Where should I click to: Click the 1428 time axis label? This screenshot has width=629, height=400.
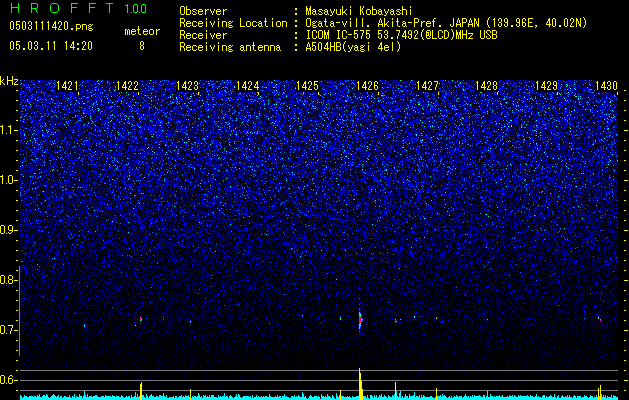click(x=487, y=85)
